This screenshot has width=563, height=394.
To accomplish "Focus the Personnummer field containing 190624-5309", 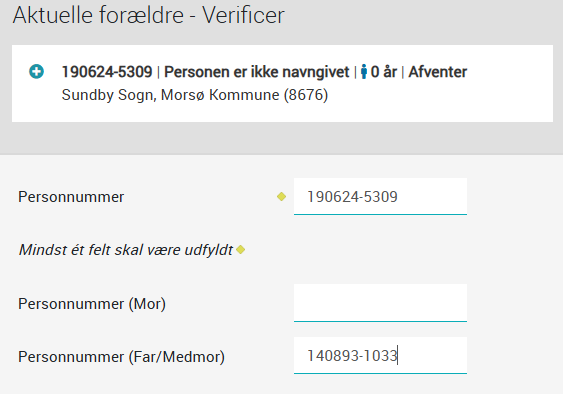I will pyautogui.click(x=380, y=196).
